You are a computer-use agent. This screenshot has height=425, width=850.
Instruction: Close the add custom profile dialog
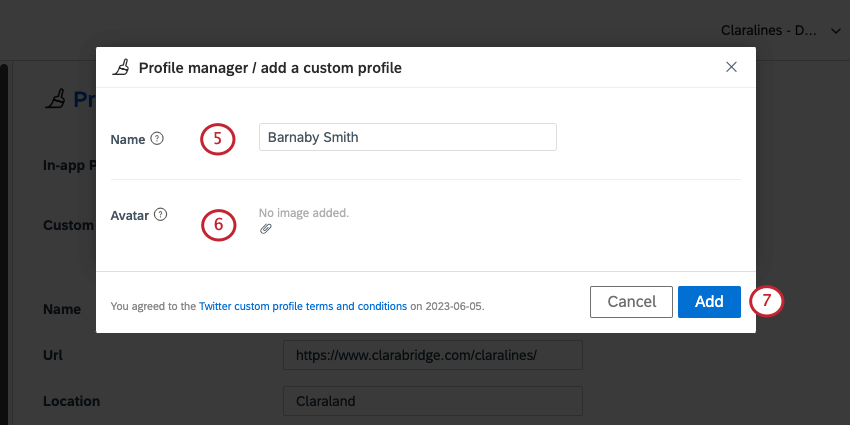[x=731, y=67]
